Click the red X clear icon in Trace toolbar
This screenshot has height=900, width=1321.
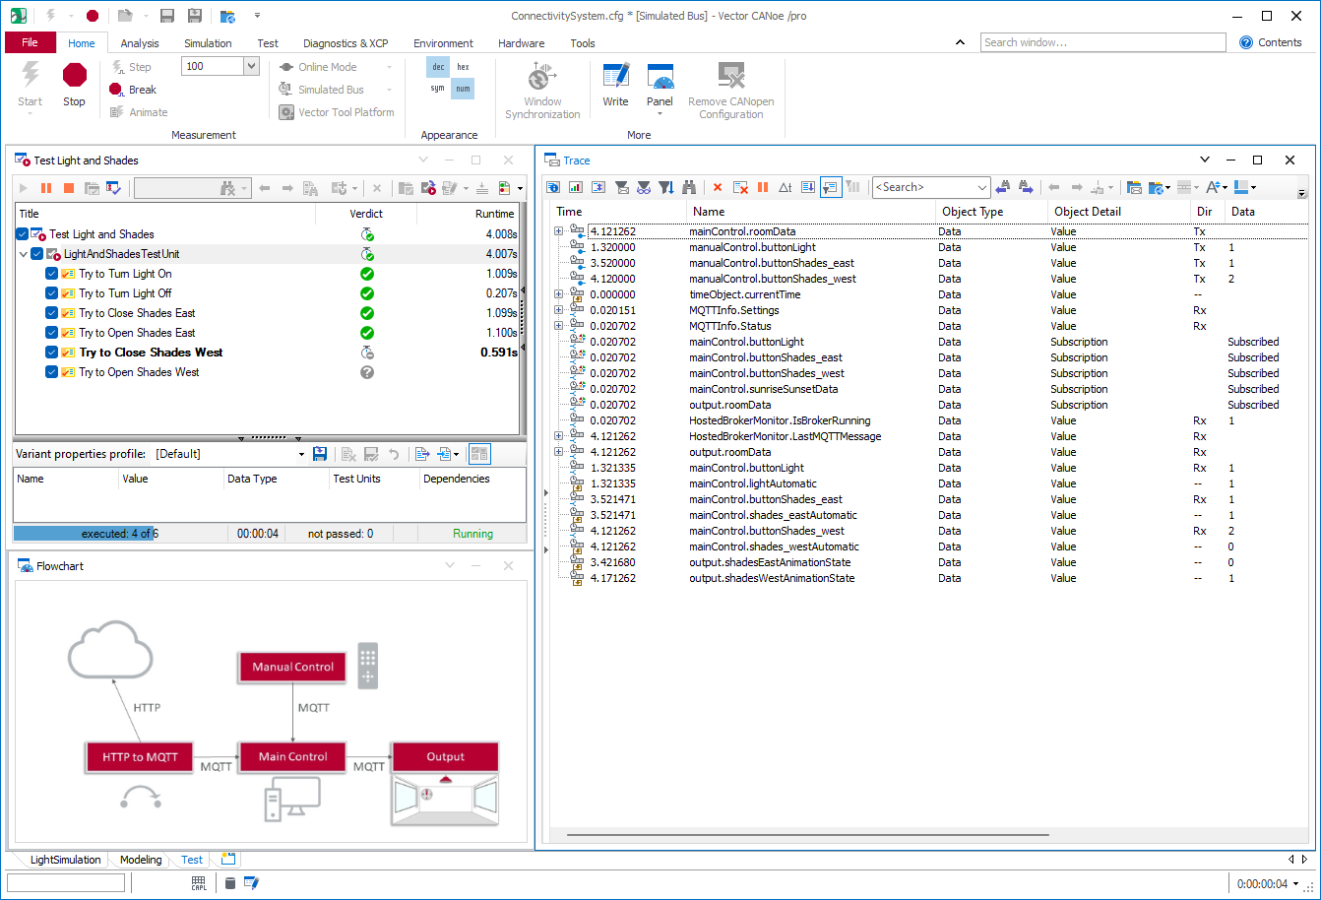click(717, 187)
